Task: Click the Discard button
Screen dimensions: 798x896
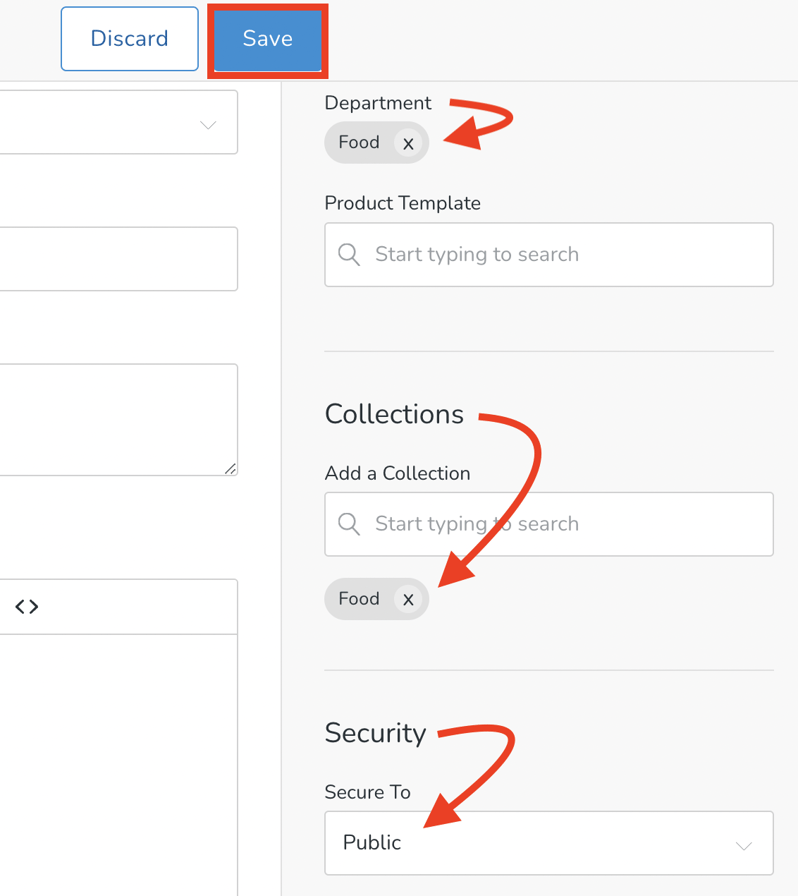Action: click(129, 38)
